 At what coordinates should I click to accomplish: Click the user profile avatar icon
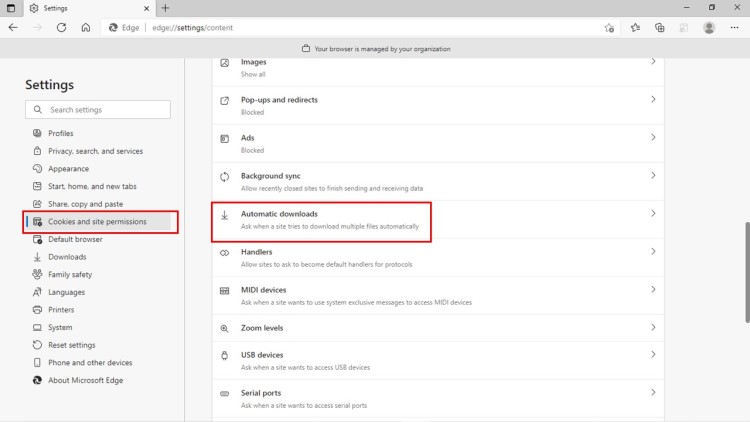[709, 27]
